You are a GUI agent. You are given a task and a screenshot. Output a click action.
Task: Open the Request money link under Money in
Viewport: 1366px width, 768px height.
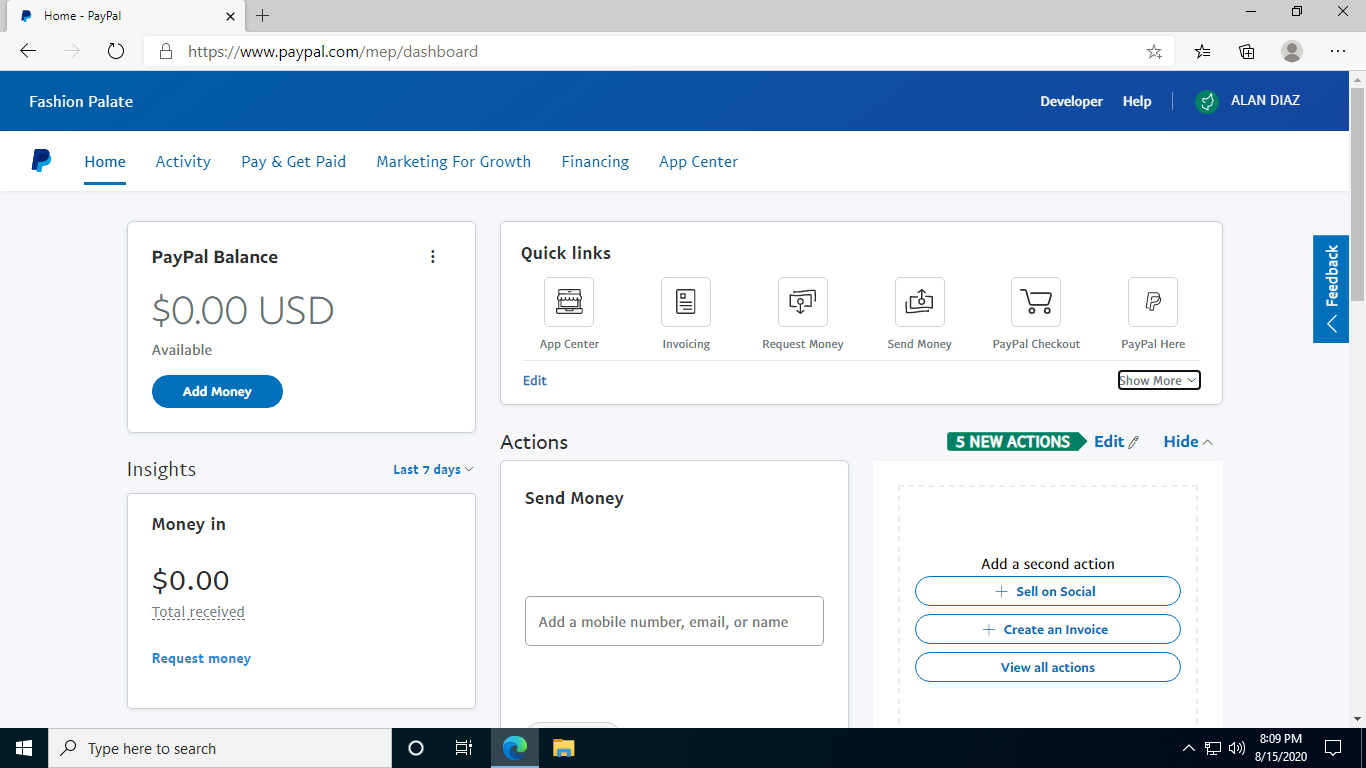tap(201, 658)
